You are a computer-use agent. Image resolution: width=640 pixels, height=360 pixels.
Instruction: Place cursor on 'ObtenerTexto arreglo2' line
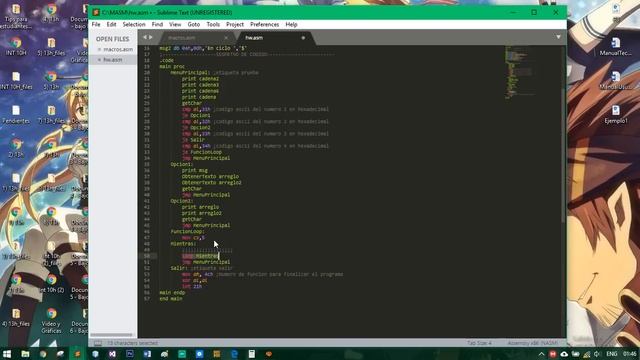pyautogui.click(x=211, y=182)
